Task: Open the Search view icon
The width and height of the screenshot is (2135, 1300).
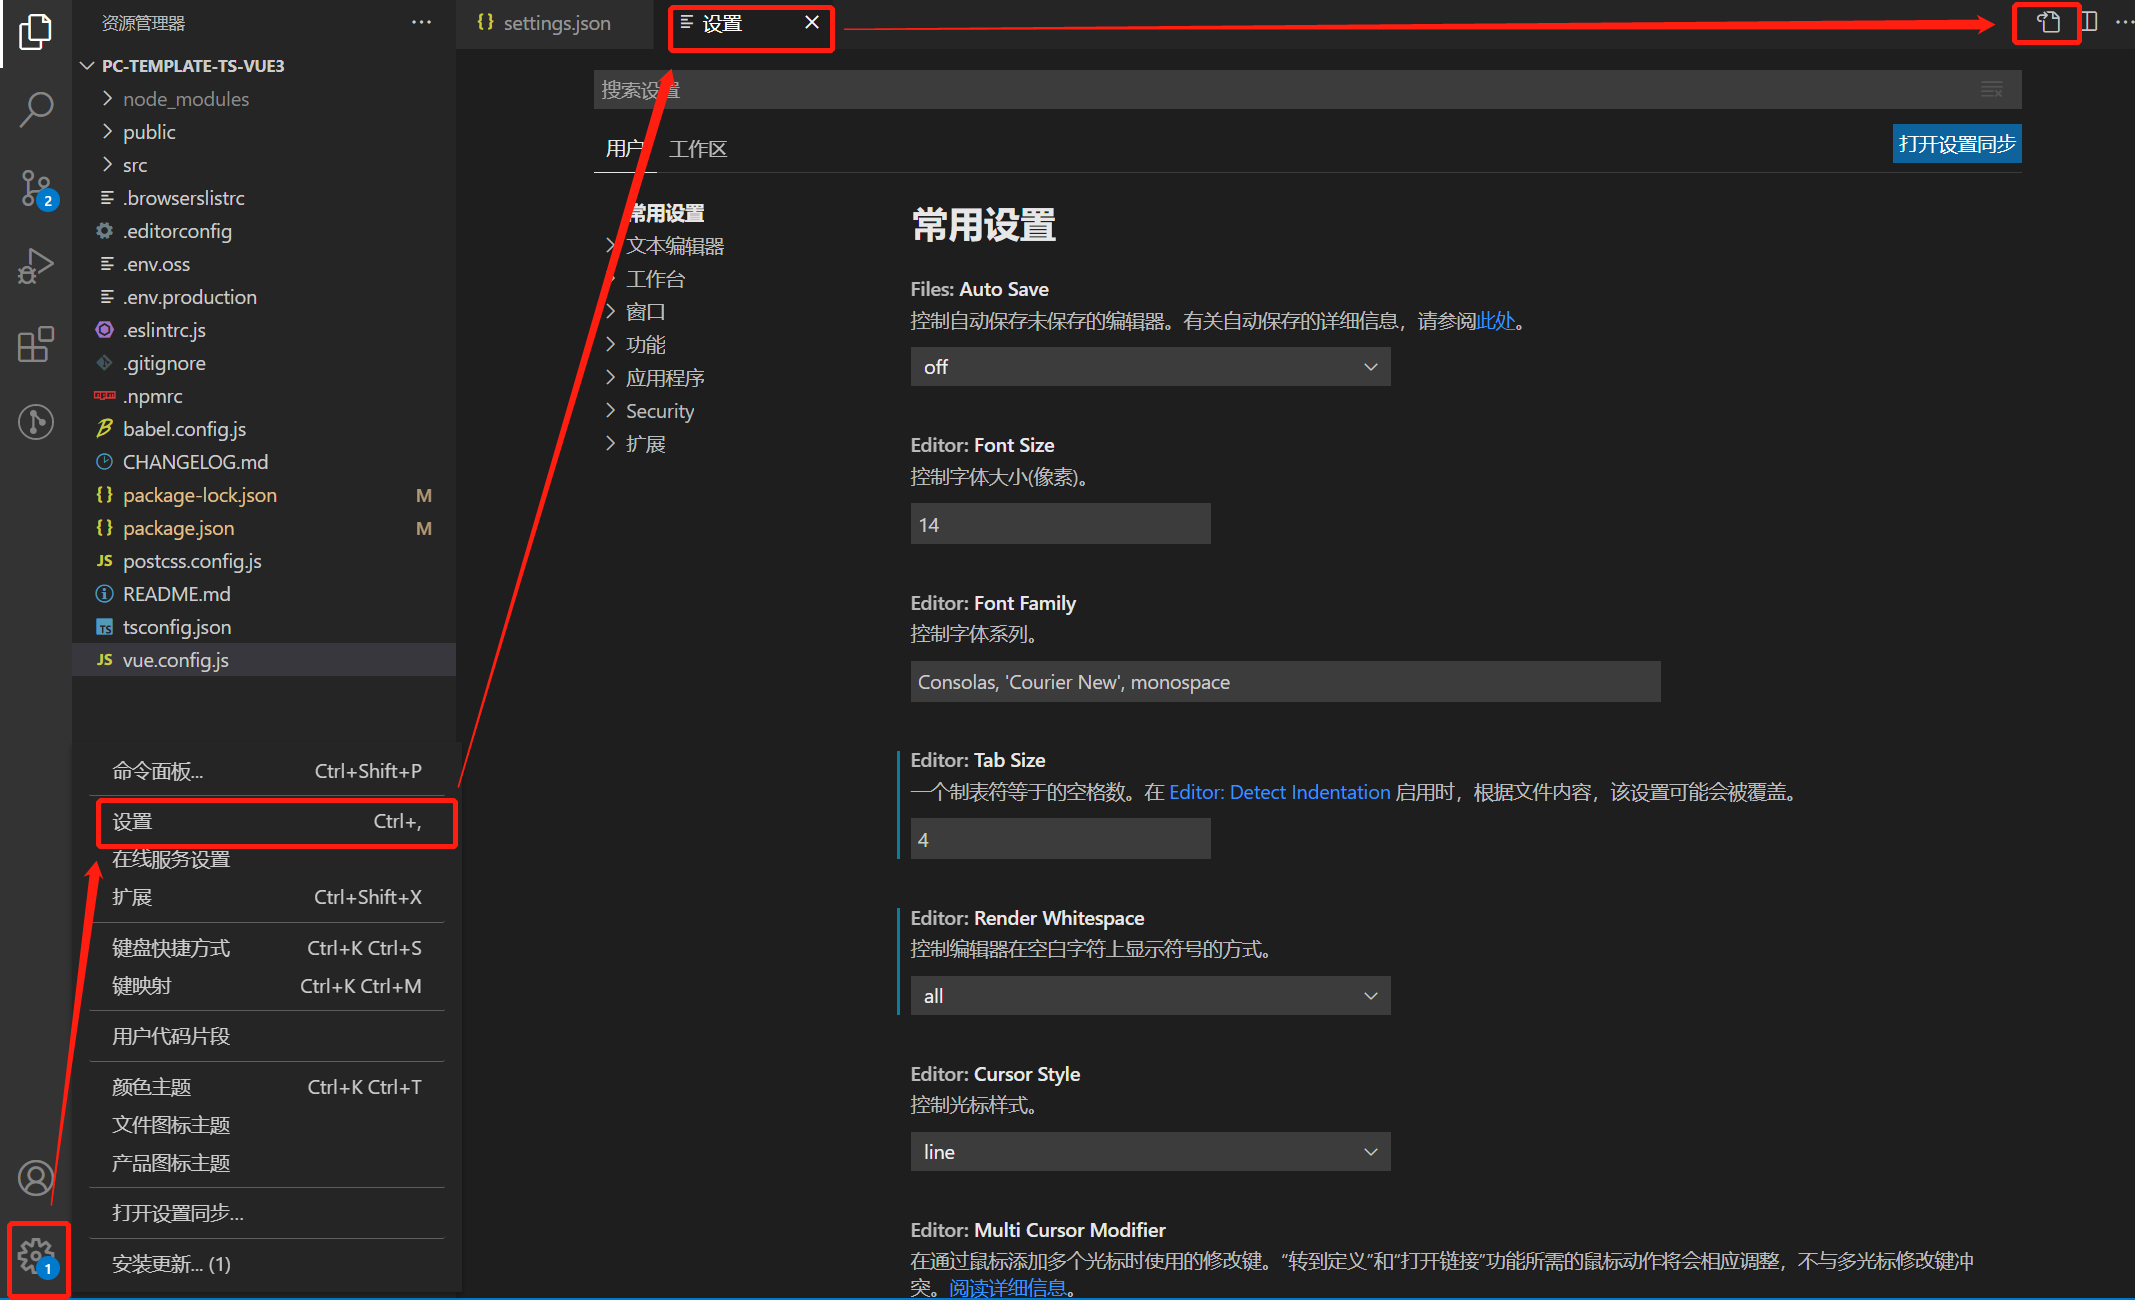Action: [x=35, y=109]
